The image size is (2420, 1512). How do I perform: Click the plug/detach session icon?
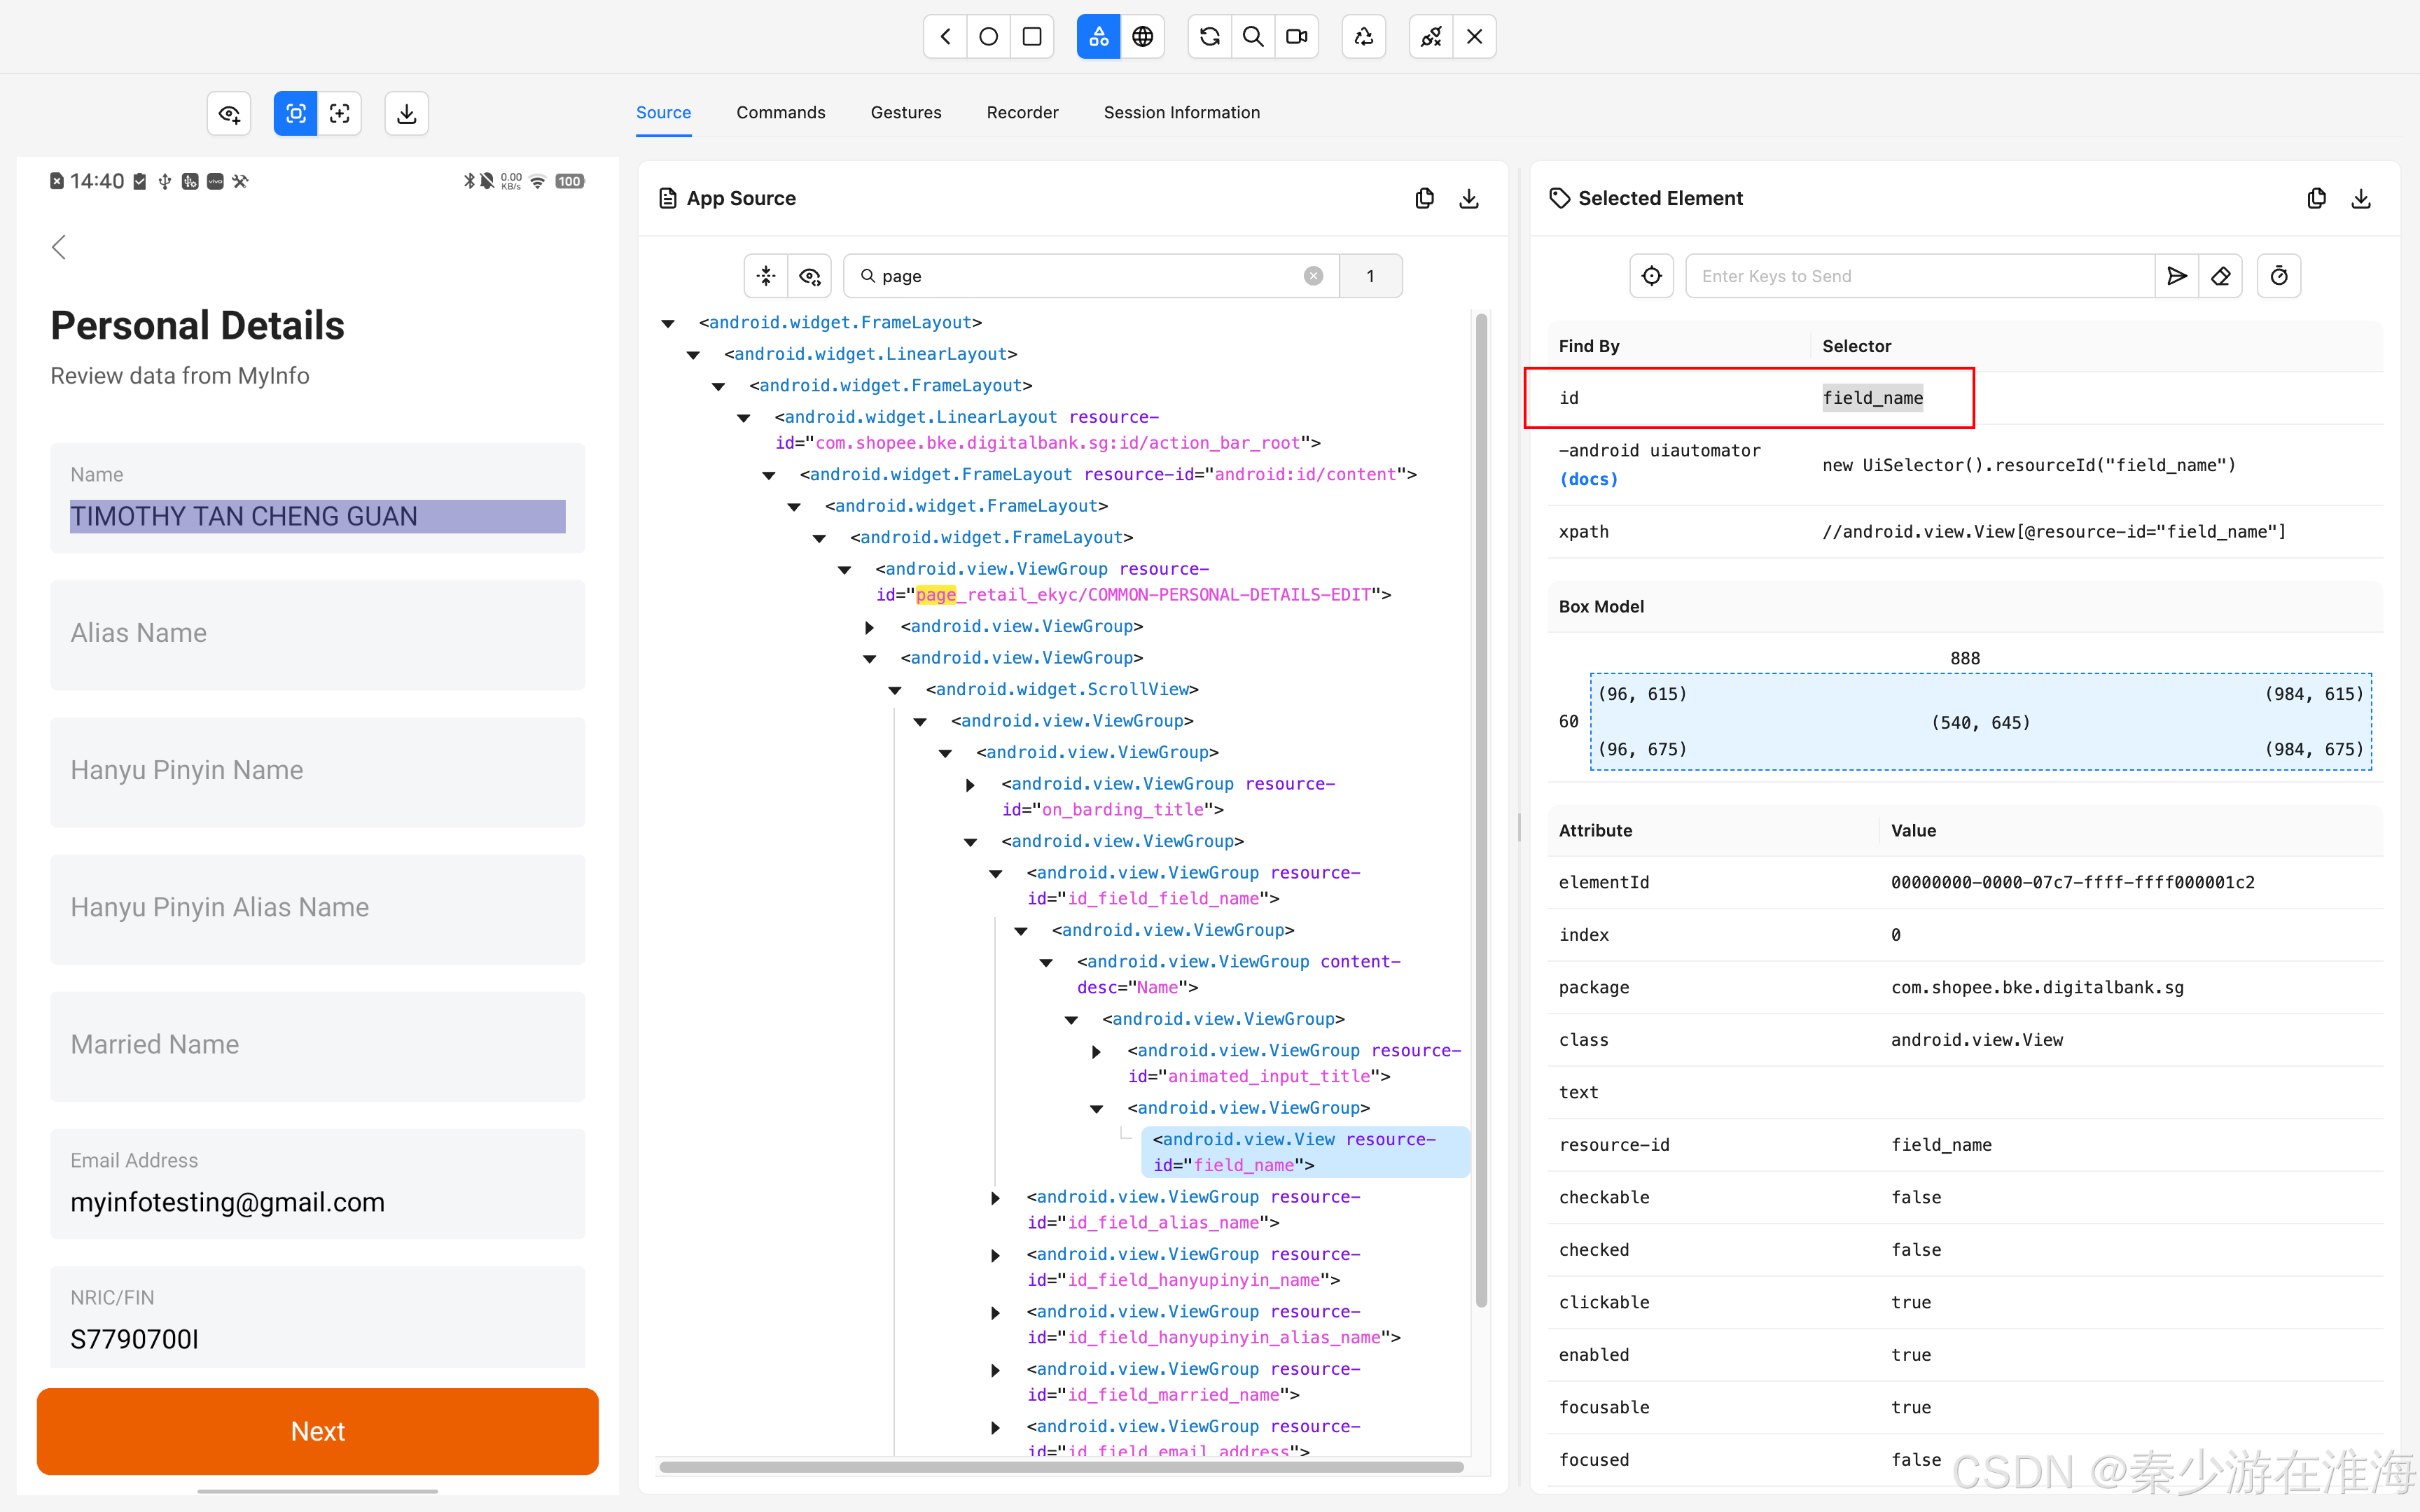[x=1431, y=37]
